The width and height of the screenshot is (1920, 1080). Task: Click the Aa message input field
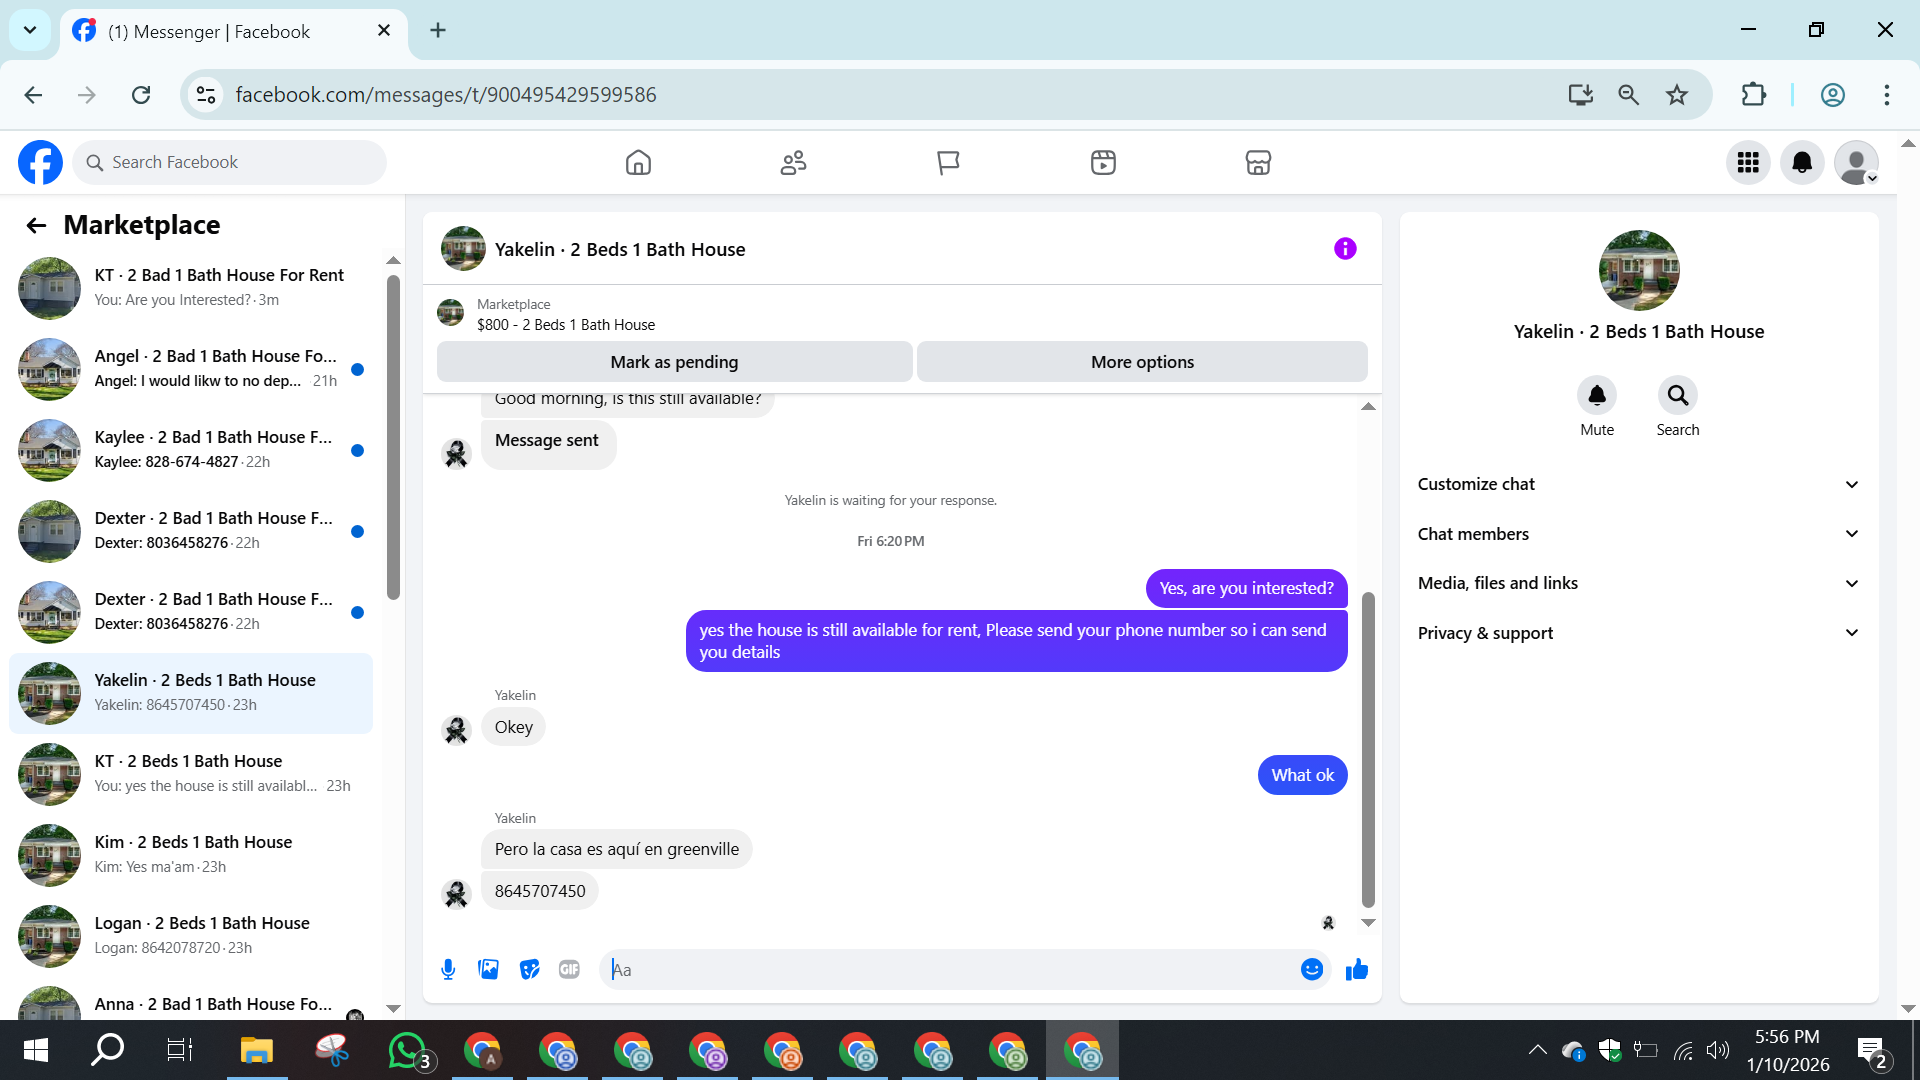pos(950,969)
